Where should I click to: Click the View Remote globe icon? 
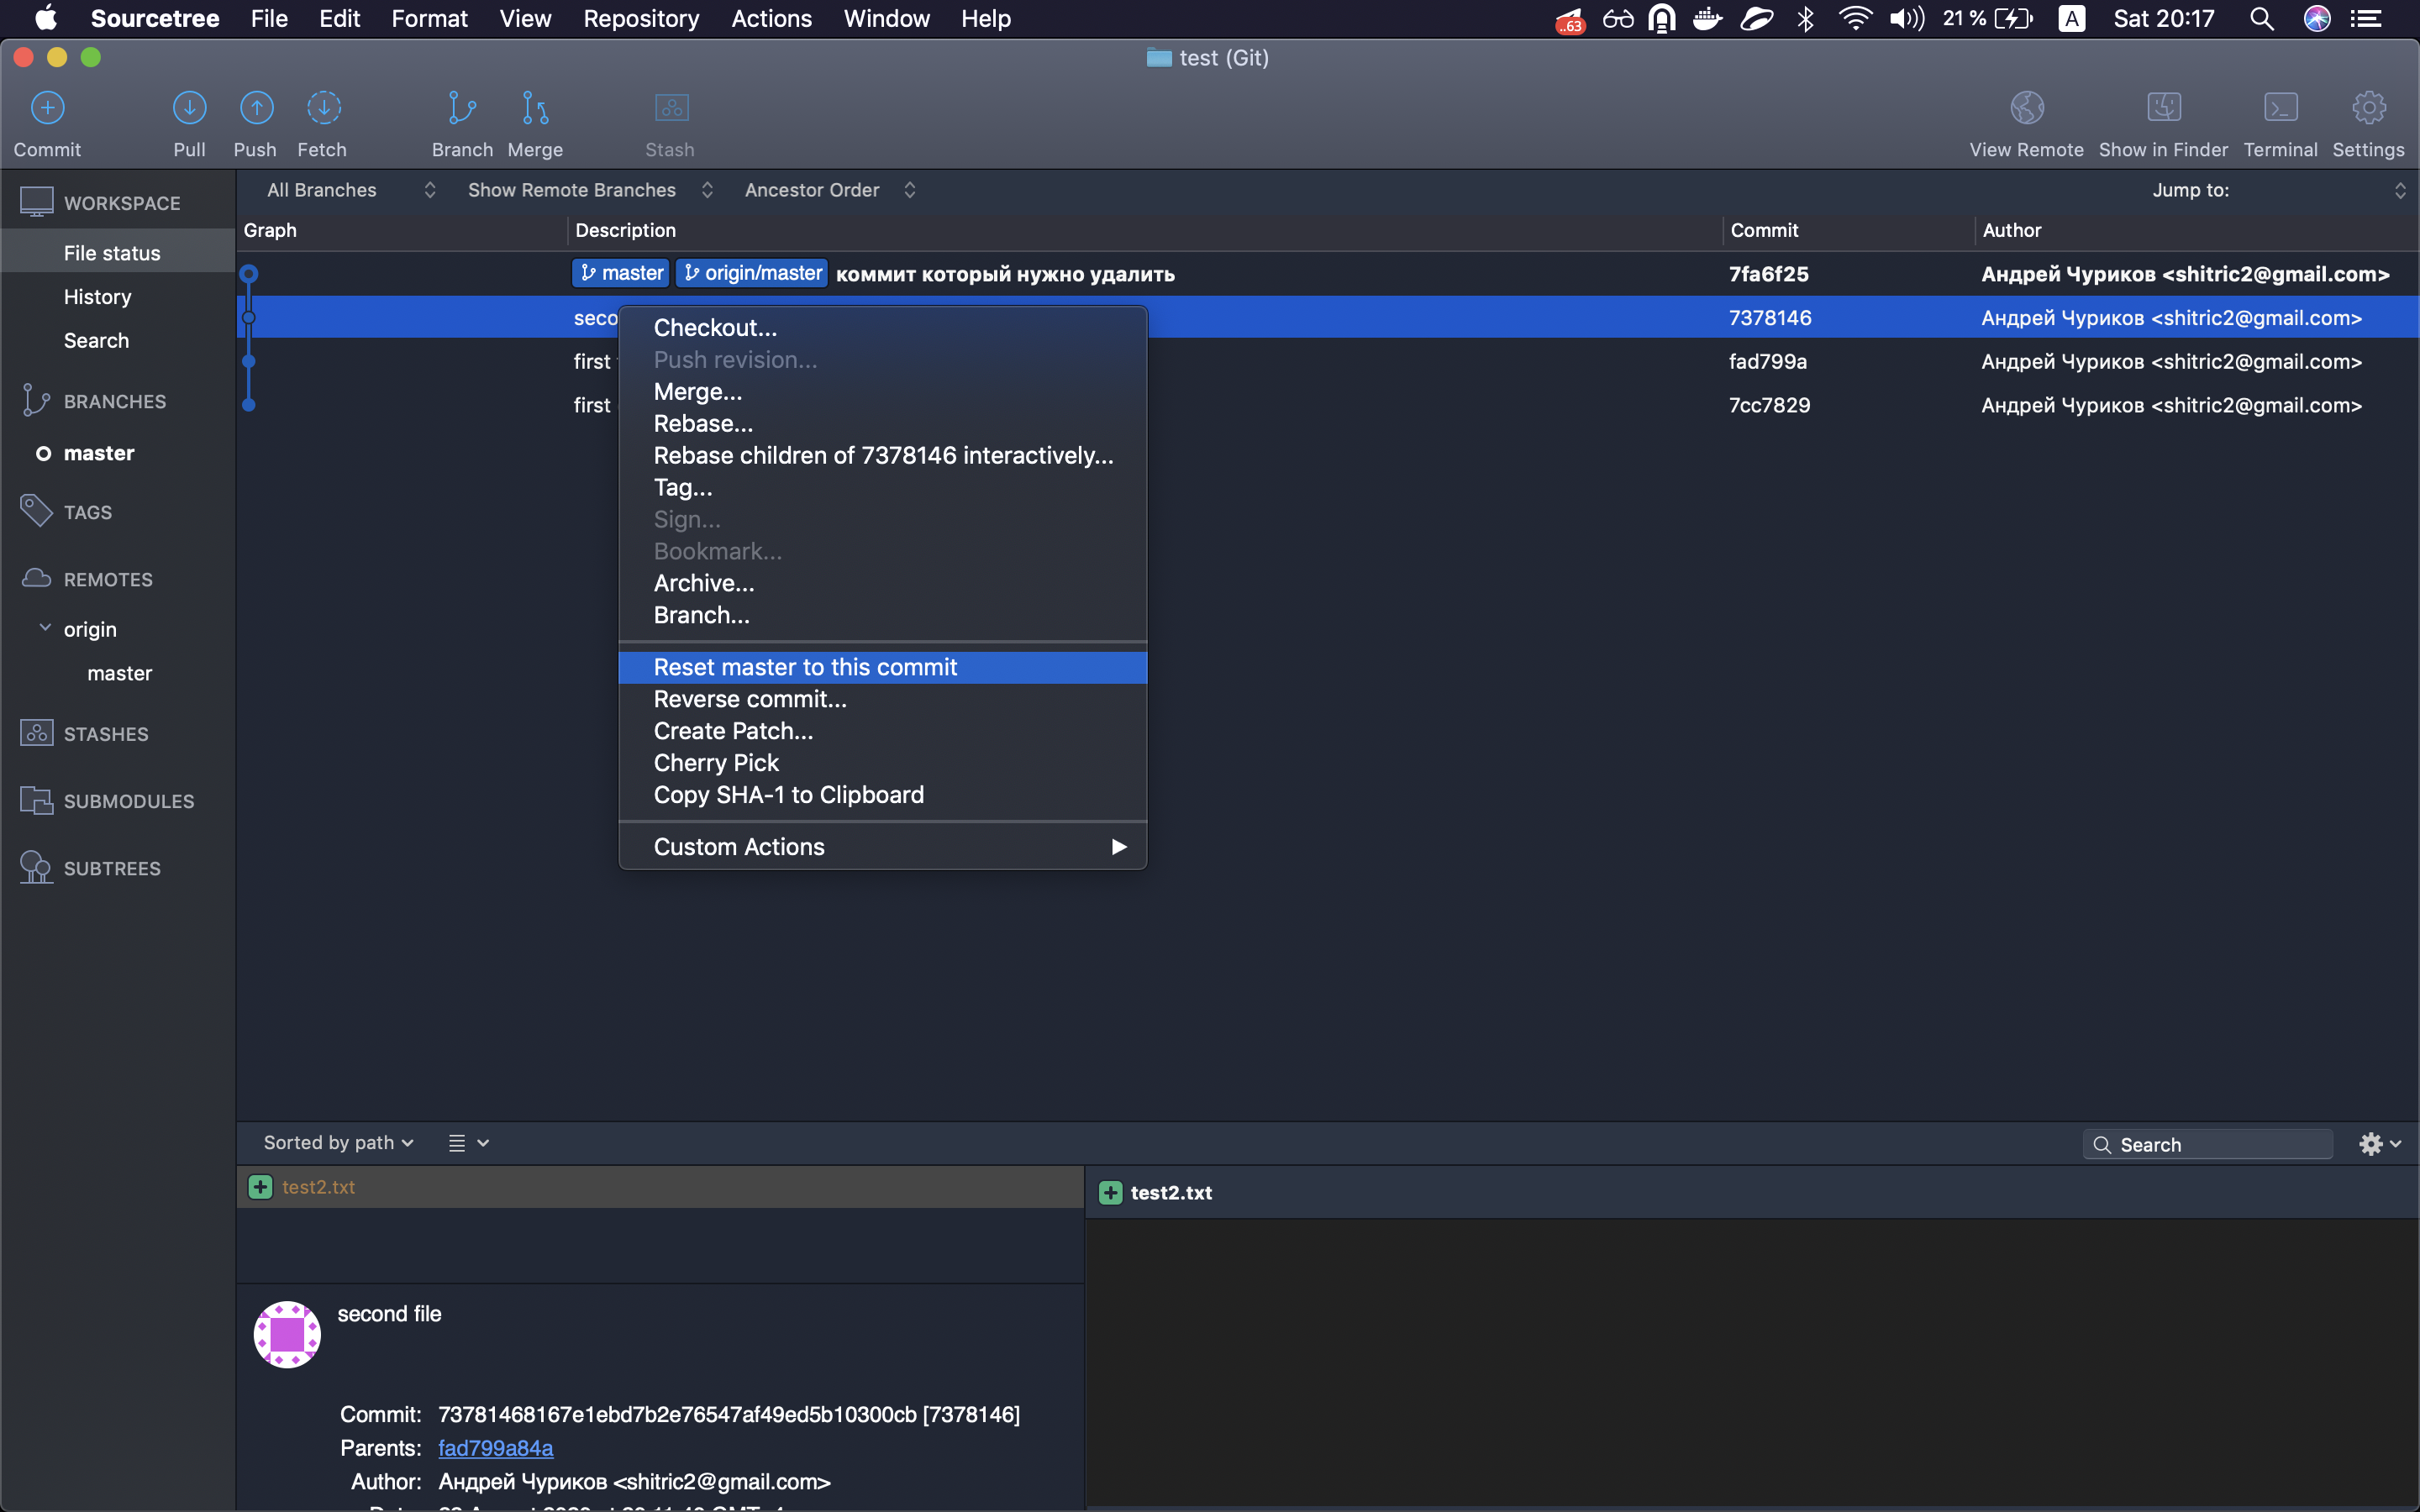2026,108
